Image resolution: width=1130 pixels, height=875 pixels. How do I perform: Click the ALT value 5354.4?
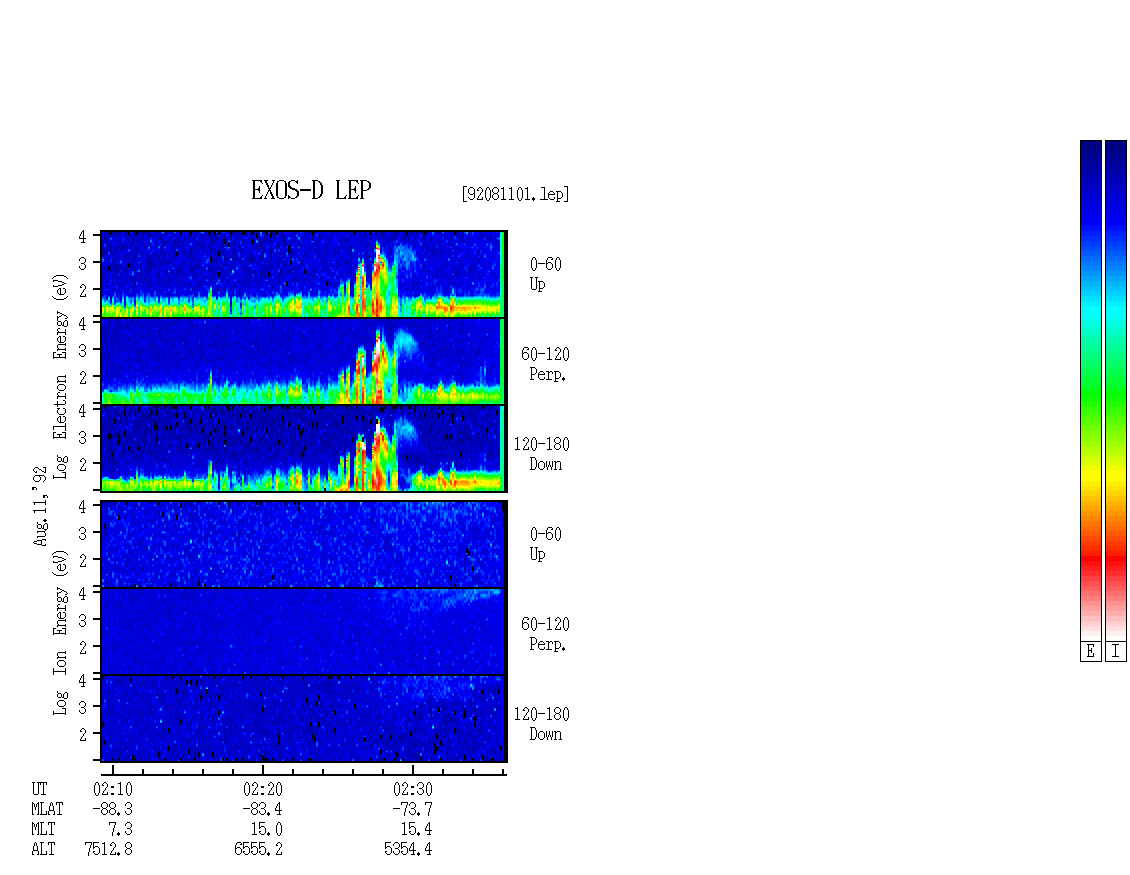409,850
